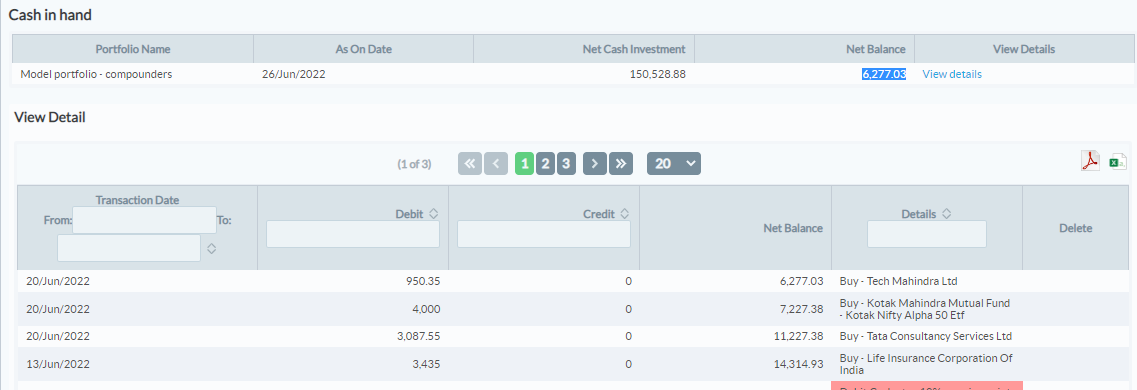Sort by Transaction Date
The width and height of the screenshot is (1137, 390).
tap(211, 249)
